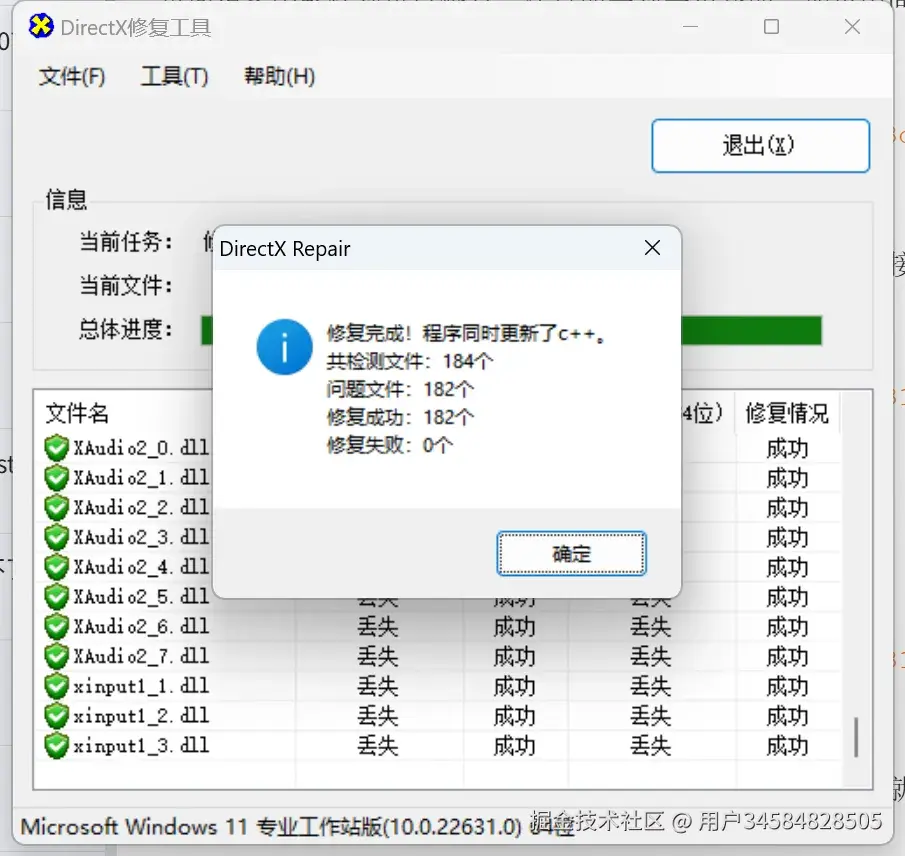The height and width of the screenshot is (856, 905).
Task: Open the 帮助(H) menu
Action: point(279,76)
